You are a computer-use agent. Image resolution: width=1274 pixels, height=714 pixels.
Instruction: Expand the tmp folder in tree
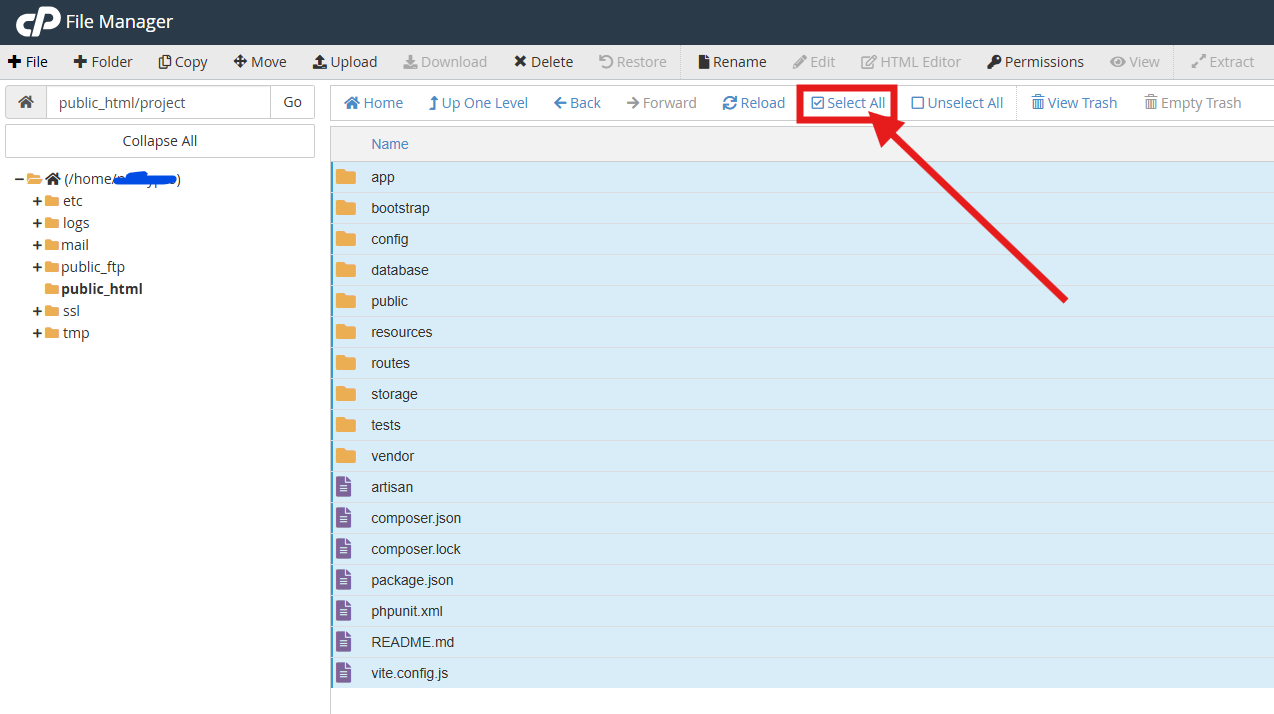(37, 333)
